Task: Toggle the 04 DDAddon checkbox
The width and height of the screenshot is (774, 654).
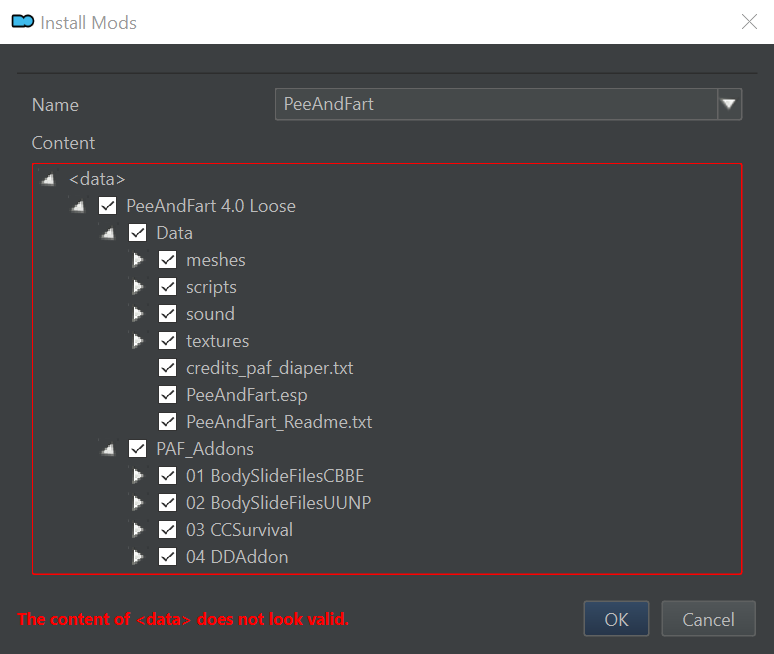Action: click(167, 557)
